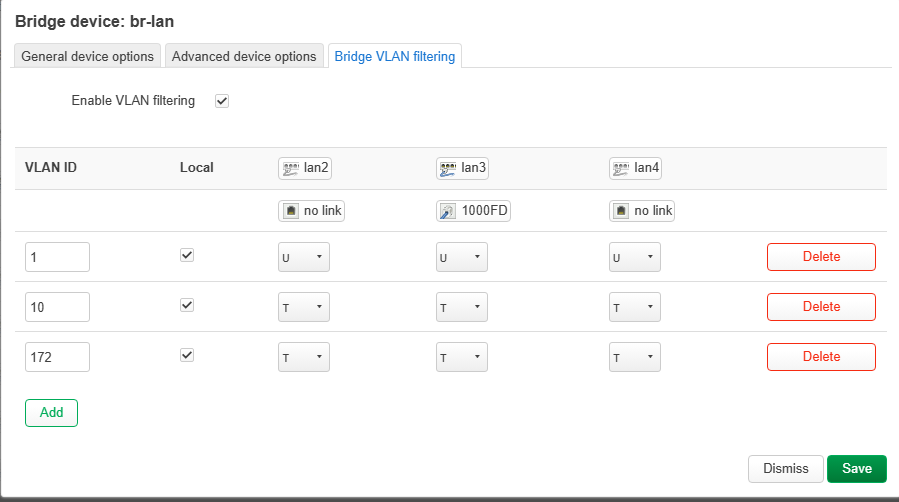Viewport: 899px width, 502px height.
Task: Click lan4 no link status icon
Action: [621, 211]
